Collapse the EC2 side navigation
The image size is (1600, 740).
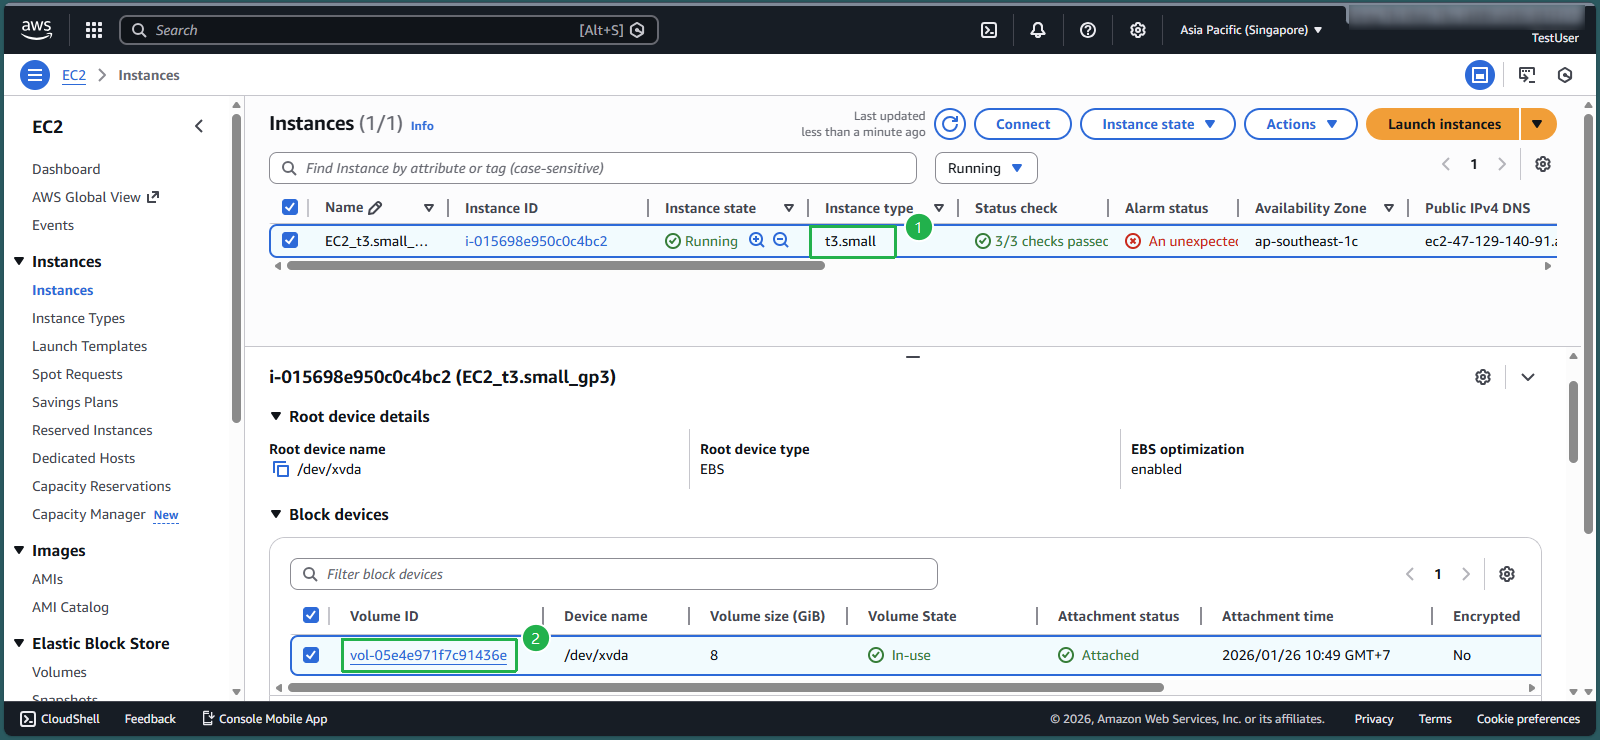click(x=199, y=126)
